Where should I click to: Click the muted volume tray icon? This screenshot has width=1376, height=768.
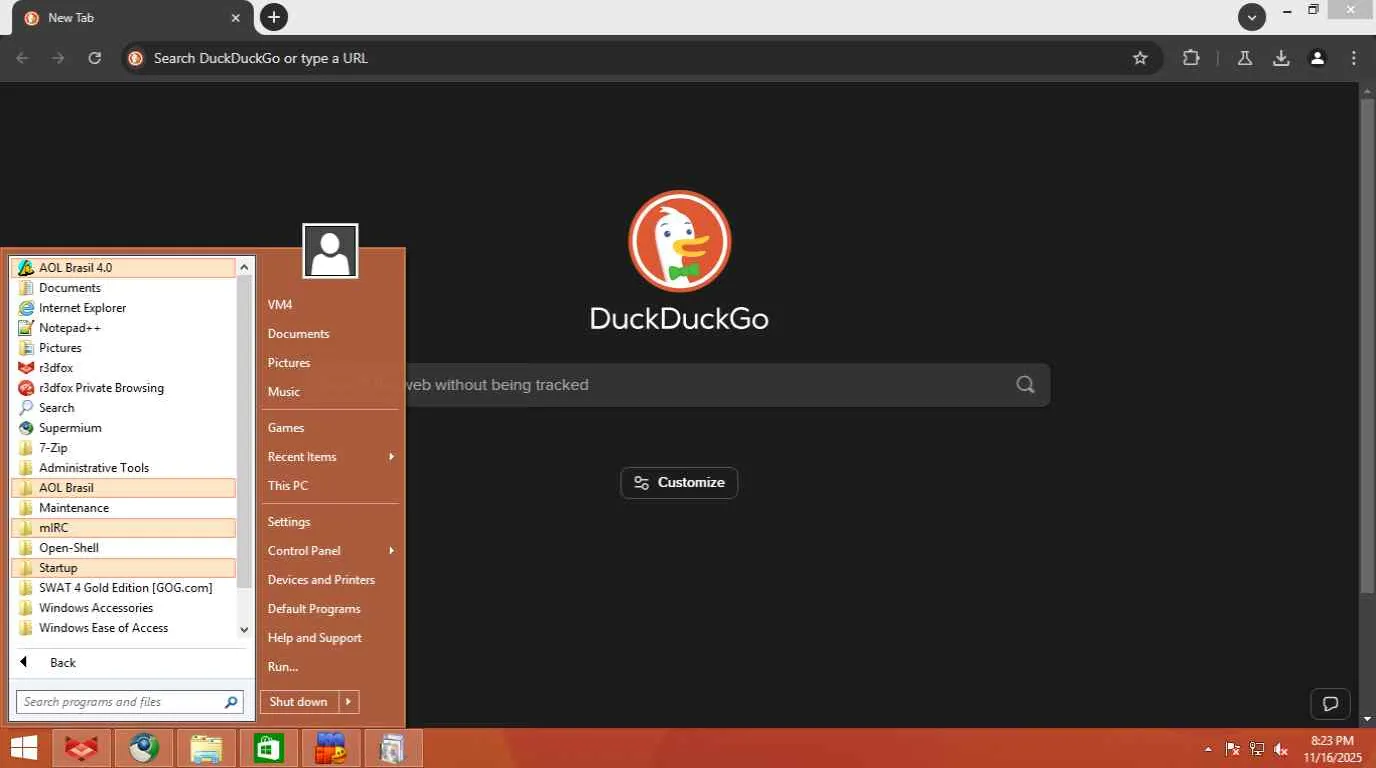pos(1281,749)
